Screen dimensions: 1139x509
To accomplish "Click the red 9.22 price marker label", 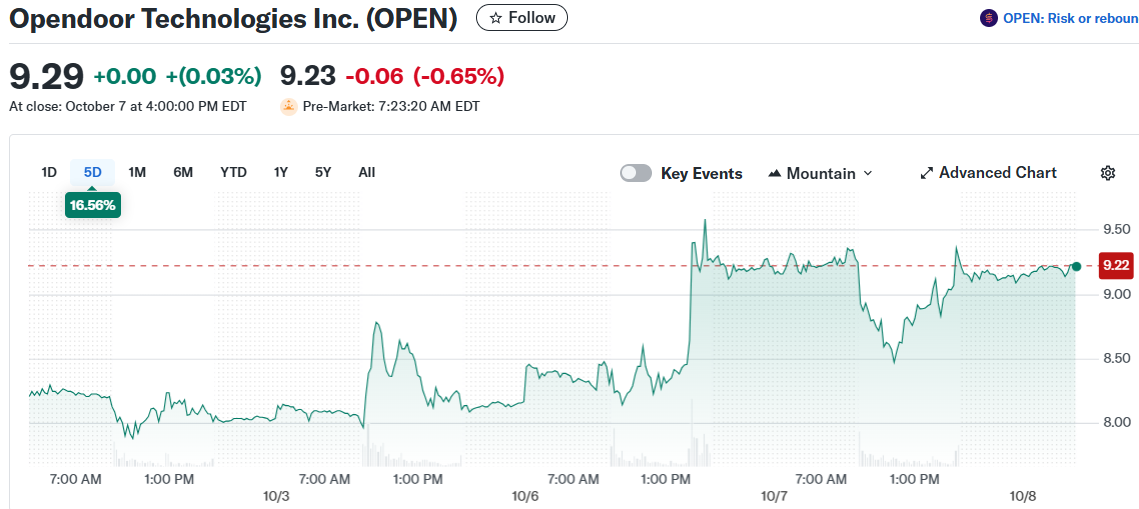I will [x=1115, y=265].
